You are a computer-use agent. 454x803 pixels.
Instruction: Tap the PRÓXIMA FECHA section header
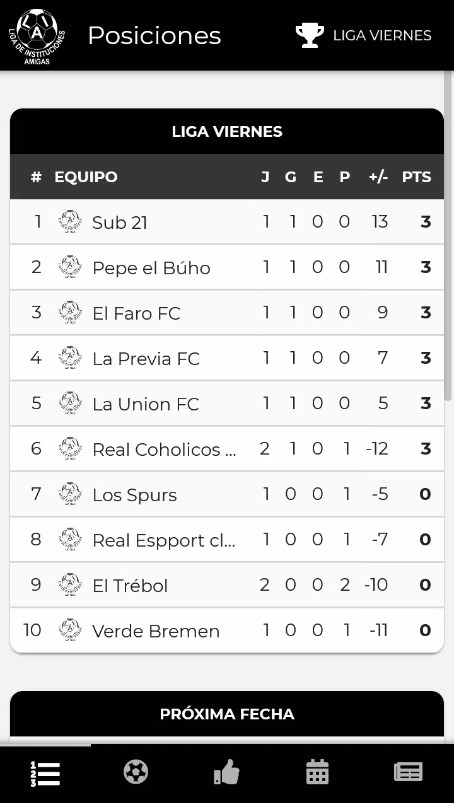pyautogui.click(x=227, y=714)
